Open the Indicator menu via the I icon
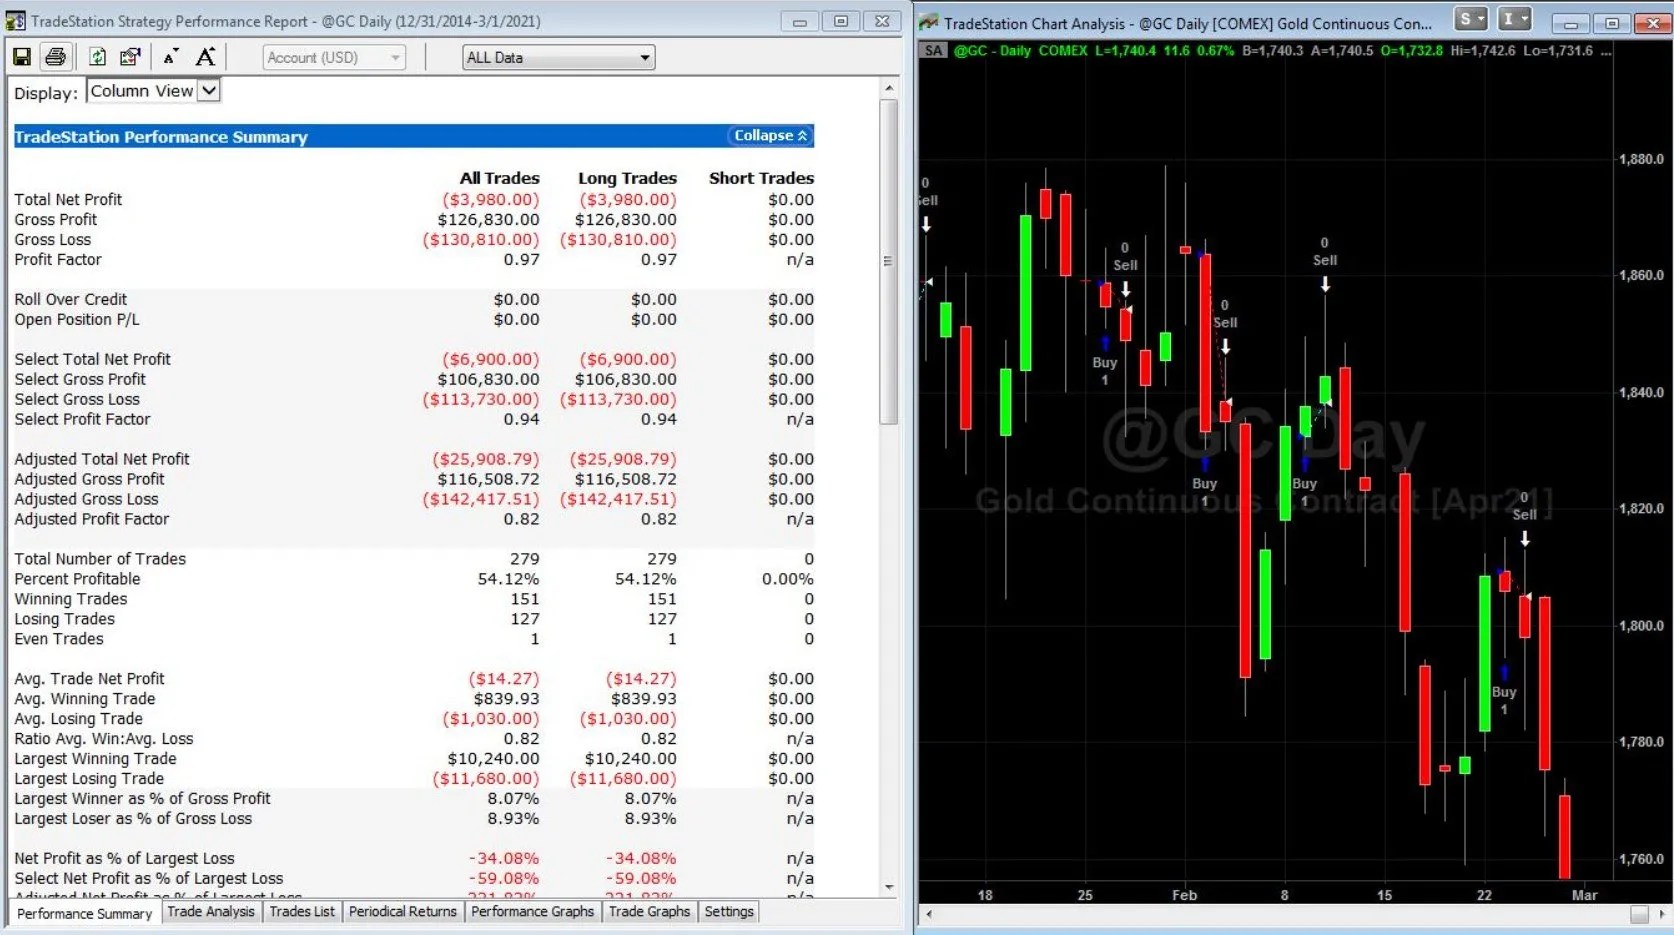 (x=1506, y=18)
